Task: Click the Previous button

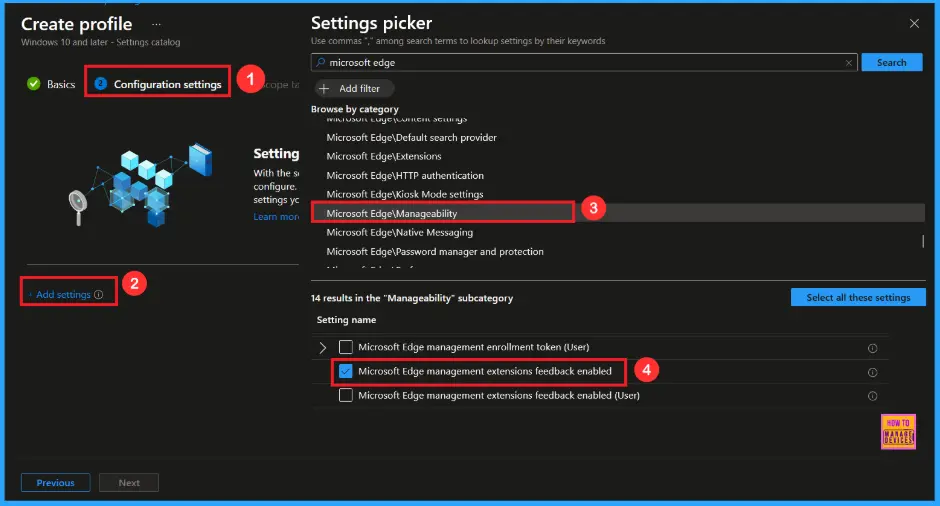Action: 56,483
